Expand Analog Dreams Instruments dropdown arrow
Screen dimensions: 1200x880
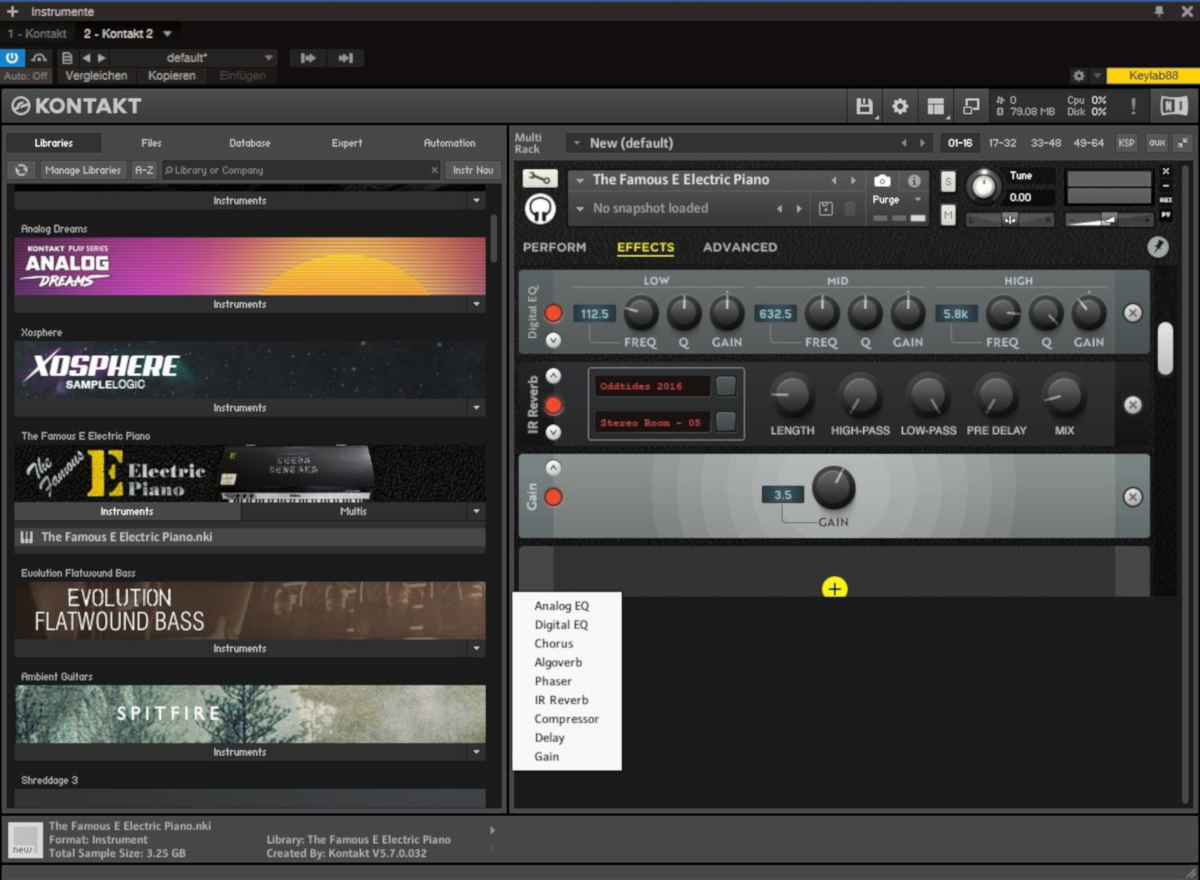pos(476,304)
